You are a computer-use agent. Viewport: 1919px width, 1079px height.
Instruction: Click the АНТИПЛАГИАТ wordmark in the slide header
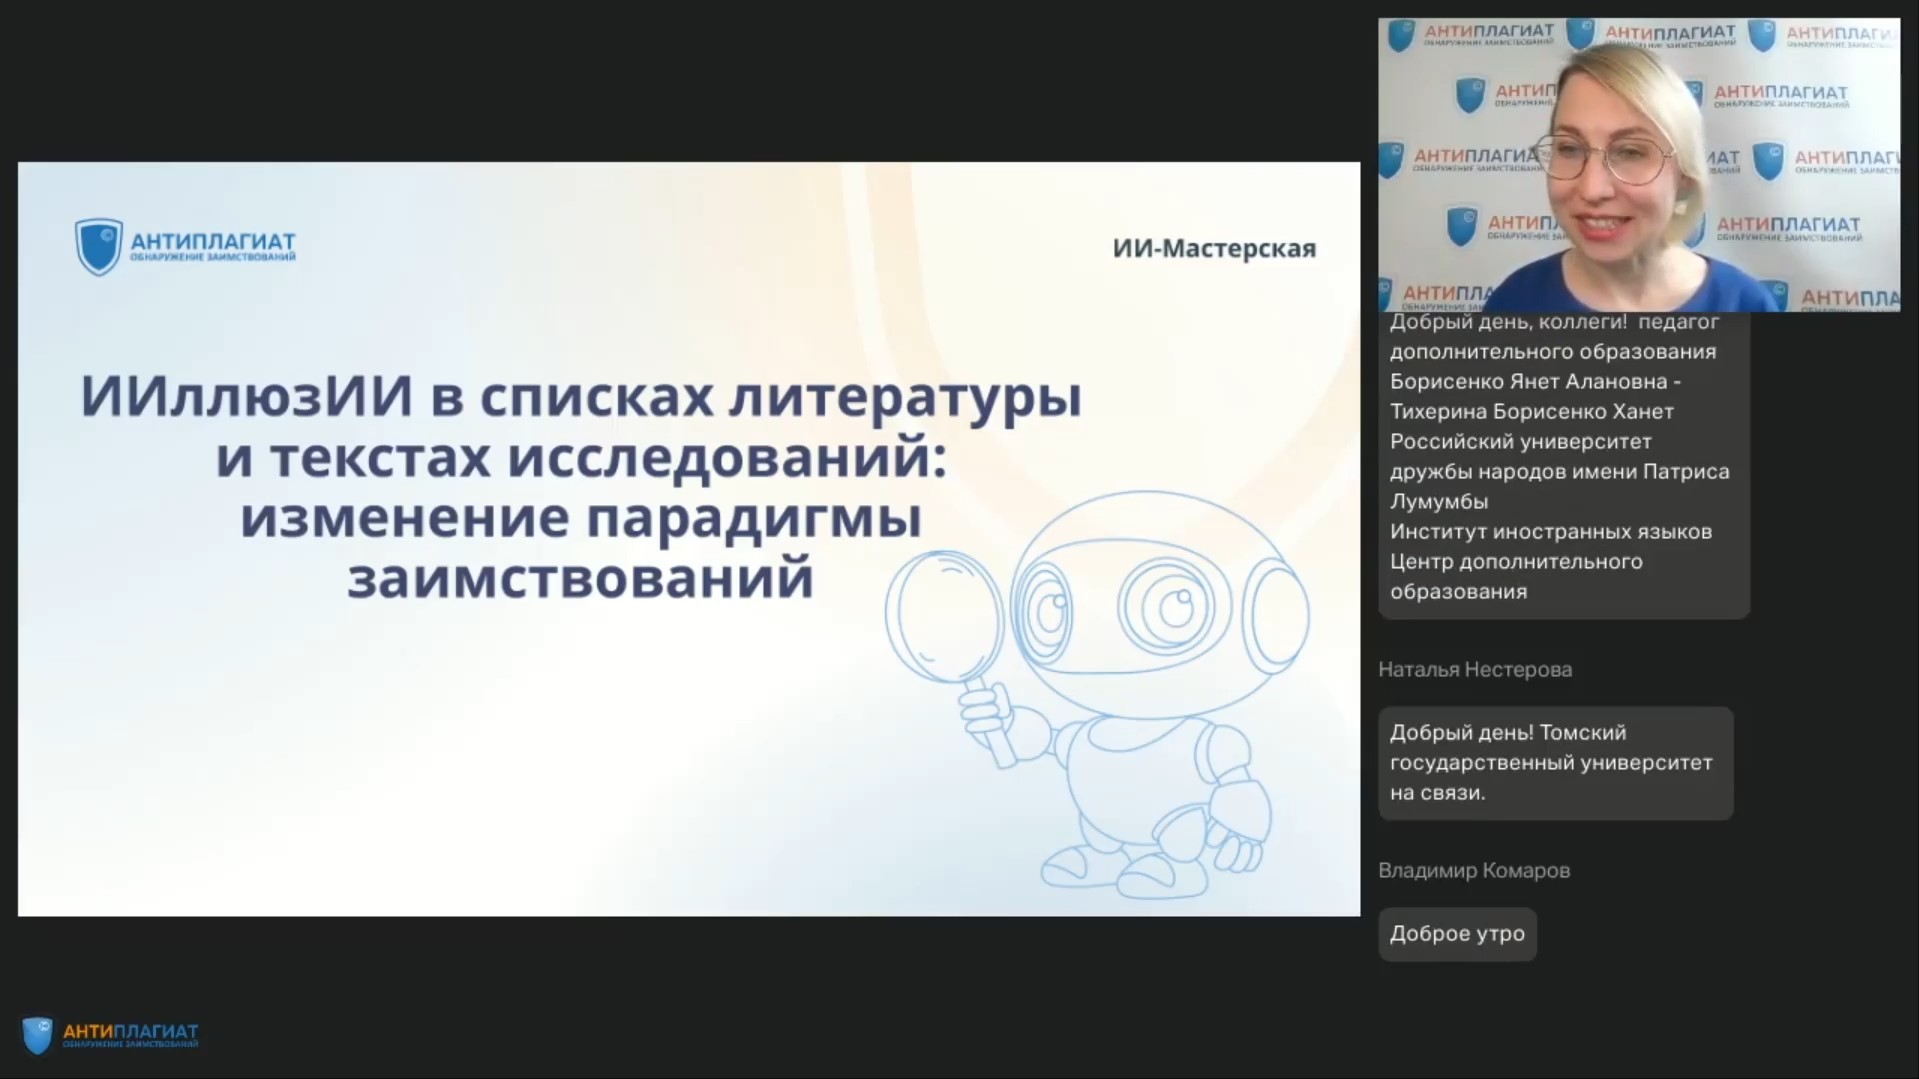click(212, 241)
